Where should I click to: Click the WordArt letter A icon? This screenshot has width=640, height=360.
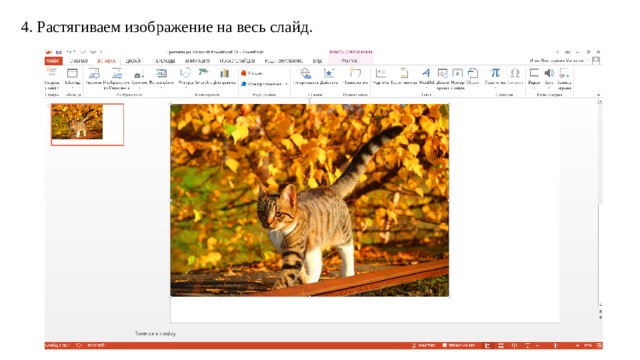pyautogui.click(x=426, y=73)
